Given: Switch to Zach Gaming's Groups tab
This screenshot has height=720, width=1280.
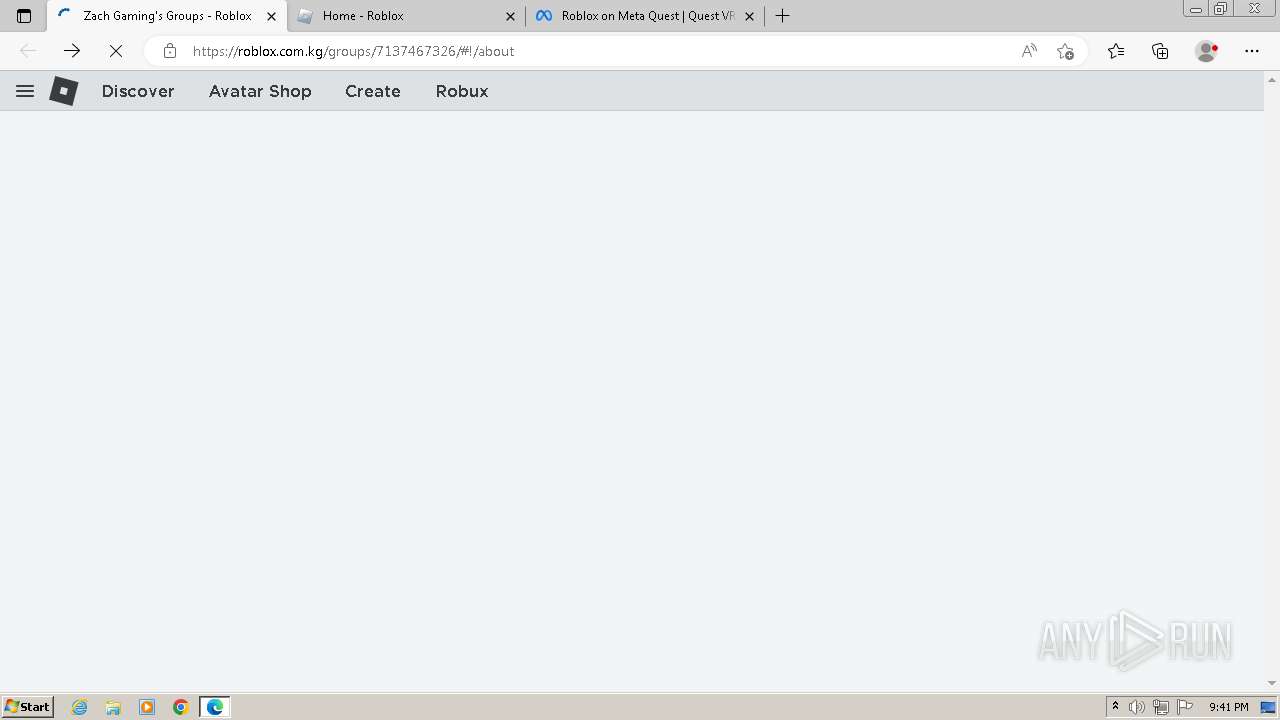Looking at the screenshot, I should [166, 16].
